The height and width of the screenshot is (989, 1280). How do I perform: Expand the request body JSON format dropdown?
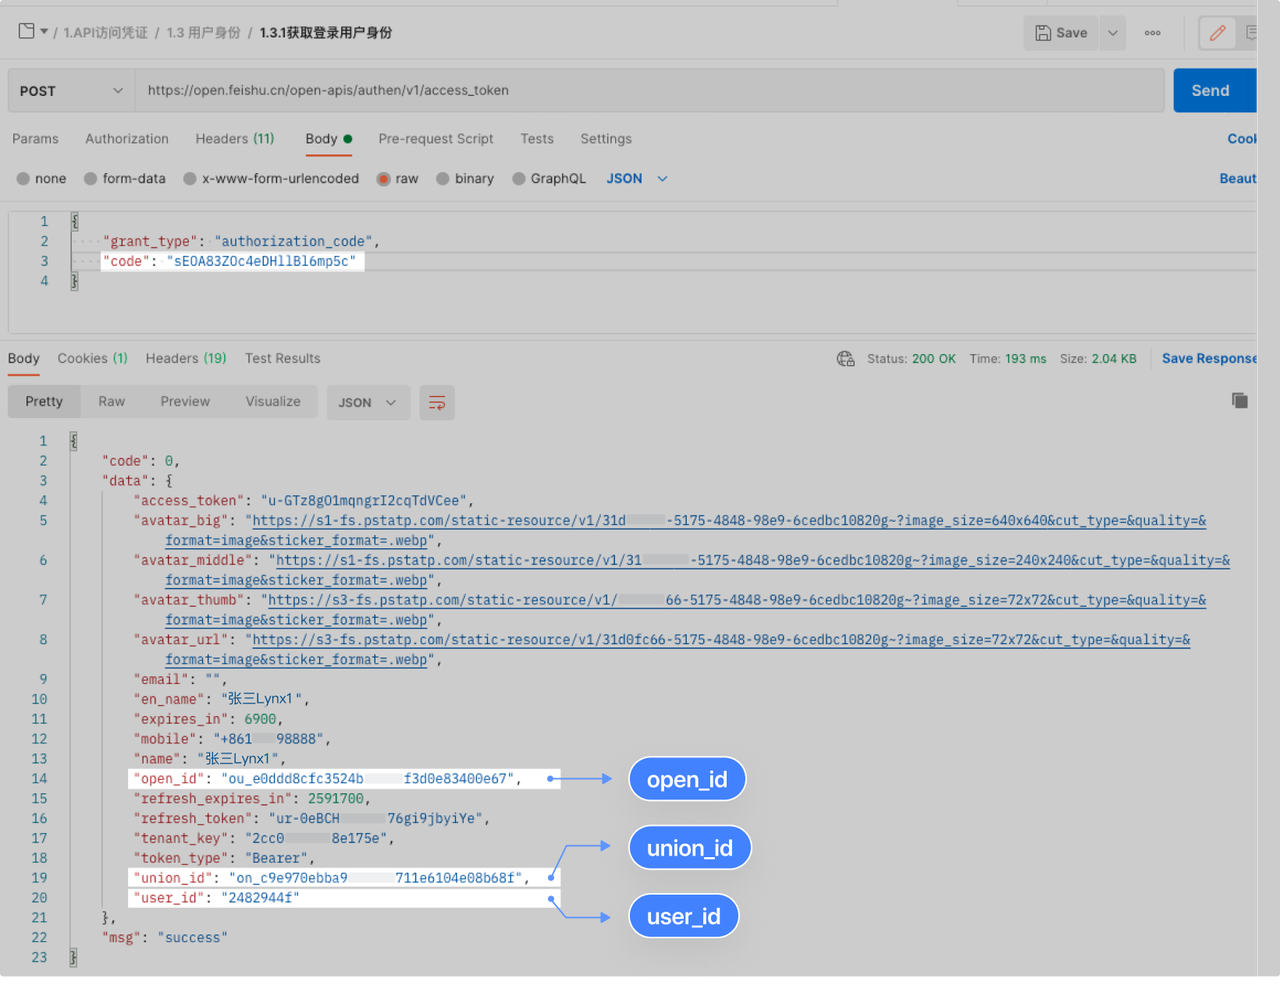[x=637, y=179]
